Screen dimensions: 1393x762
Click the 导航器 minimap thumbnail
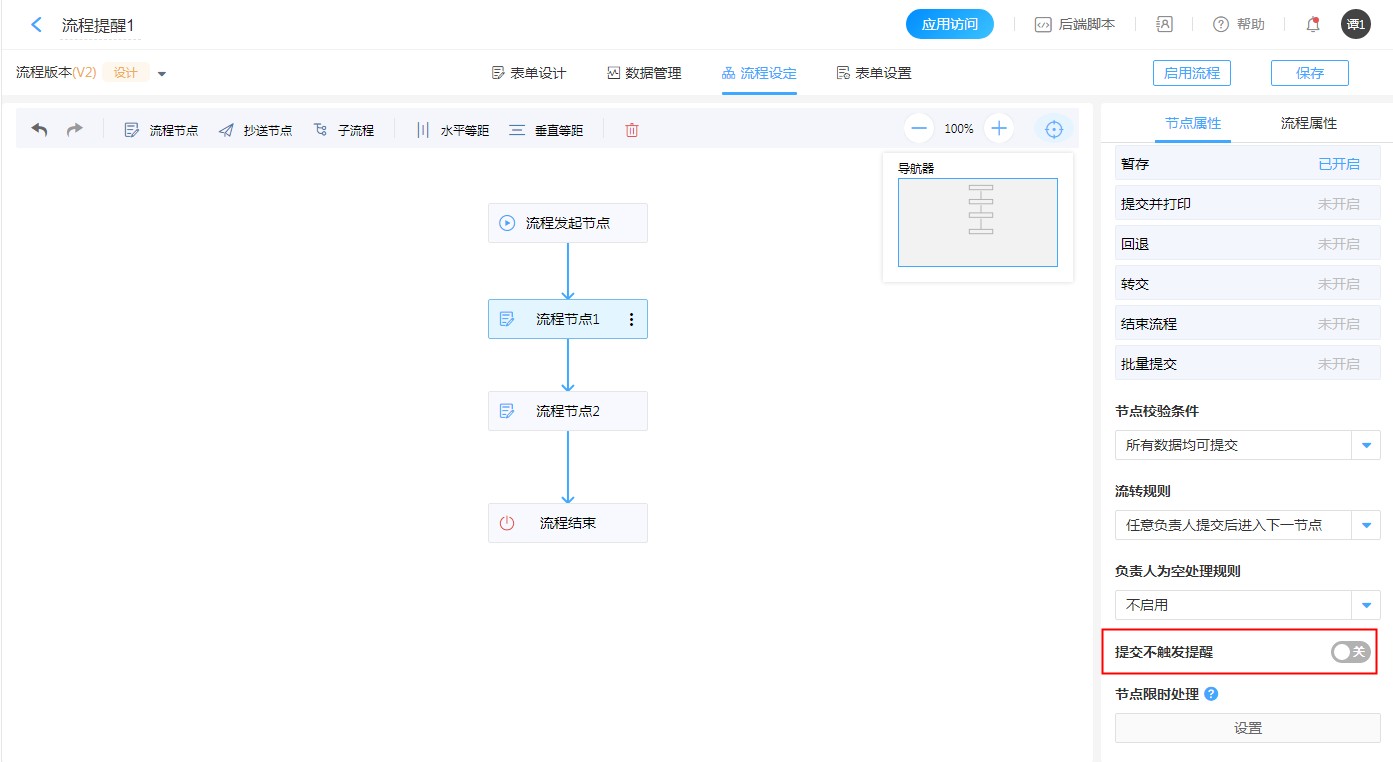coord(977,222)
